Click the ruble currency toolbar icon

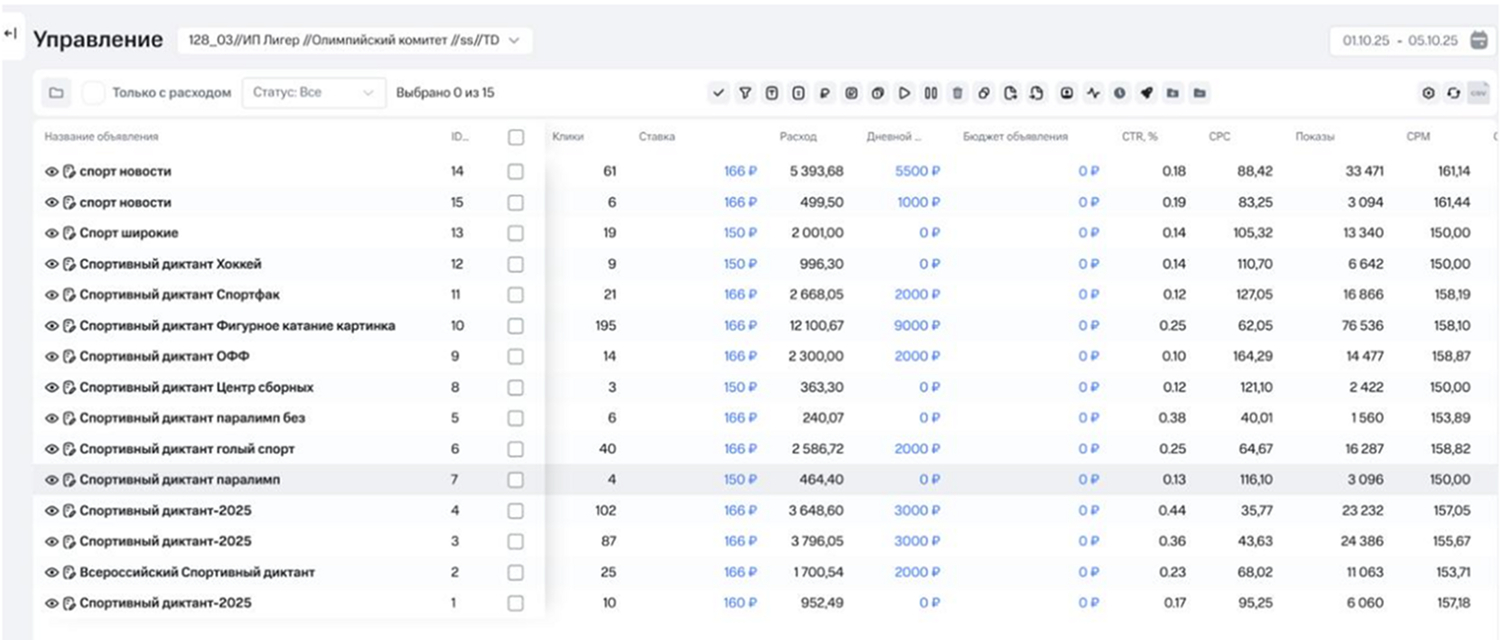(825, 93)
